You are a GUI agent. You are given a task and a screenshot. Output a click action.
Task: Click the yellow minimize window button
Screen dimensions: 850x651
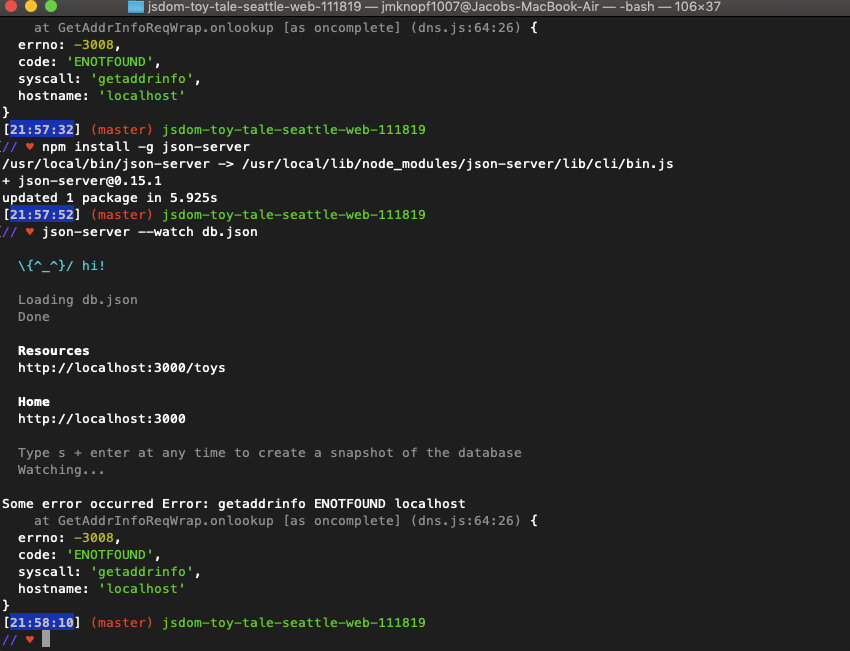pos(31,6)
